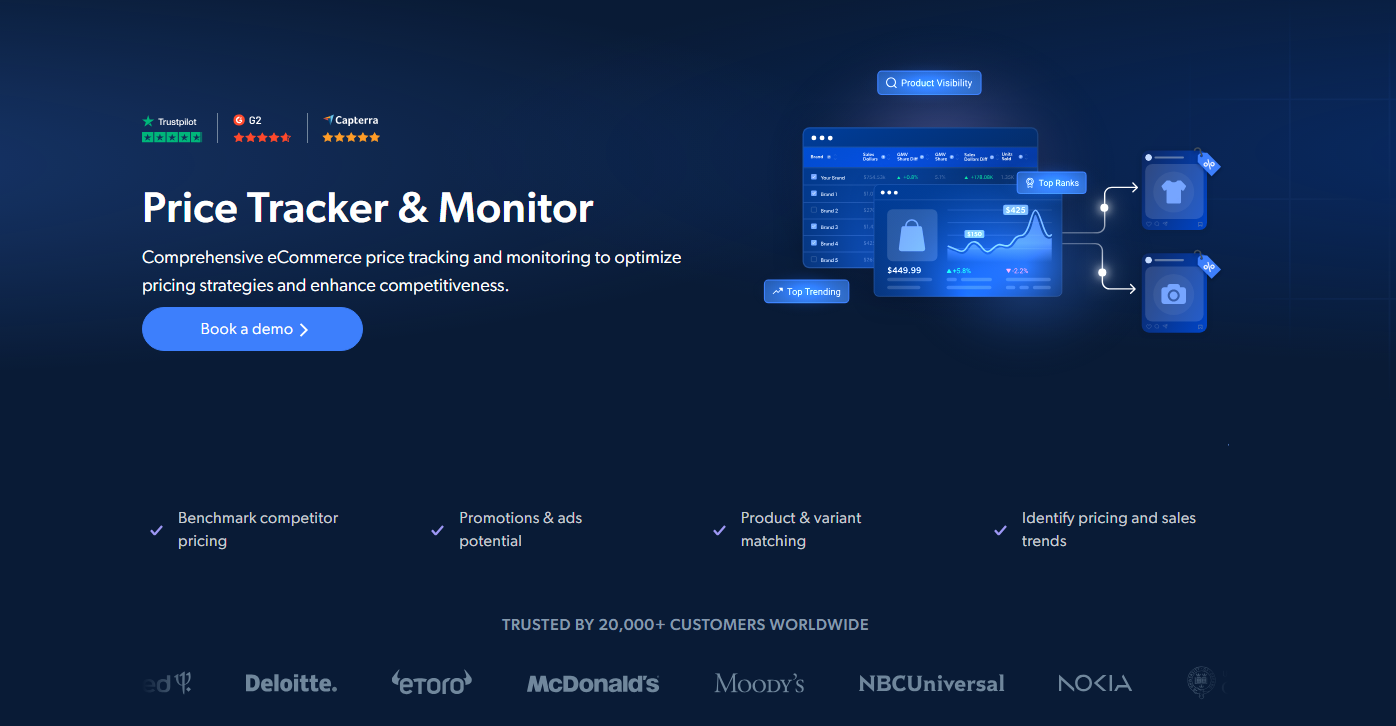The height and width of the screenshot is (726, 1396).
Task: Click the G2 logo icon
Action: pos(239,119)
